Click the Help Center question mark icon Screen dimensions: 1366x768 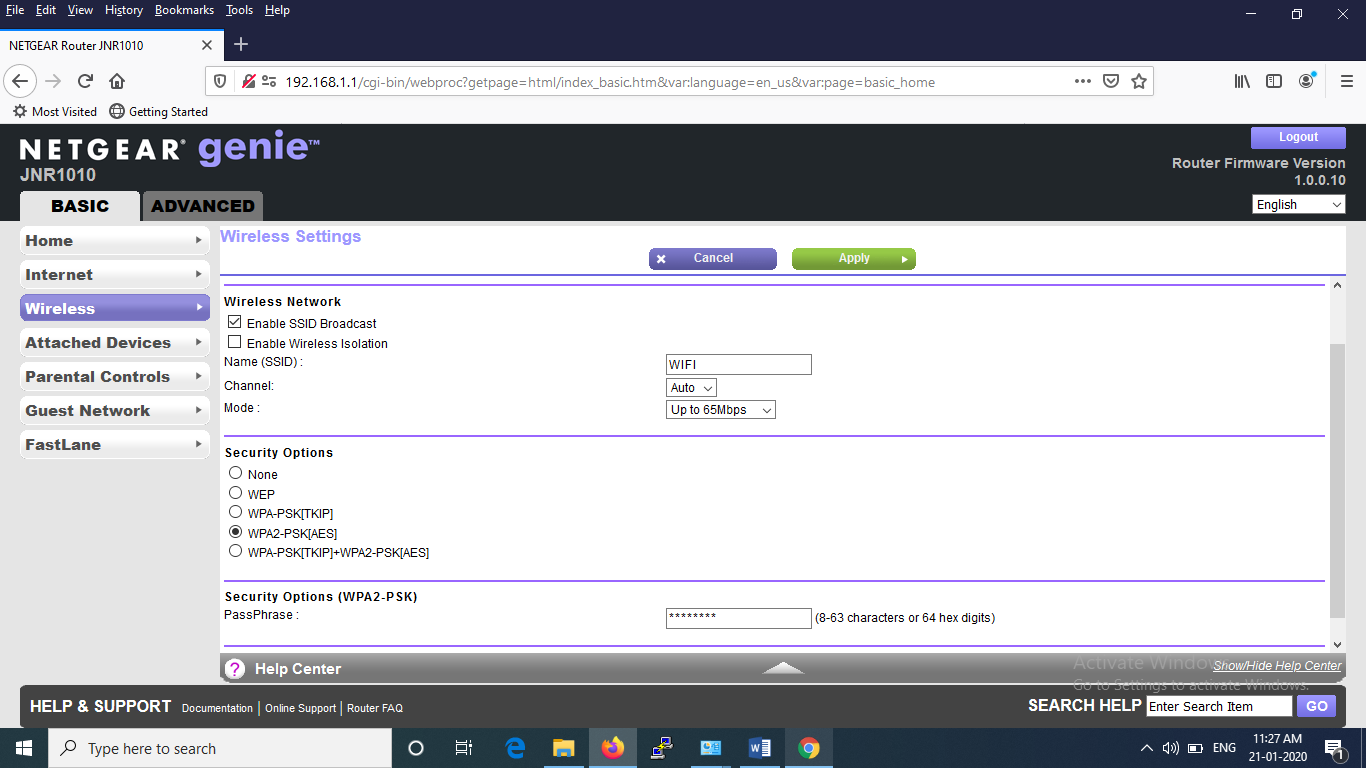click(x=235, y=669)
